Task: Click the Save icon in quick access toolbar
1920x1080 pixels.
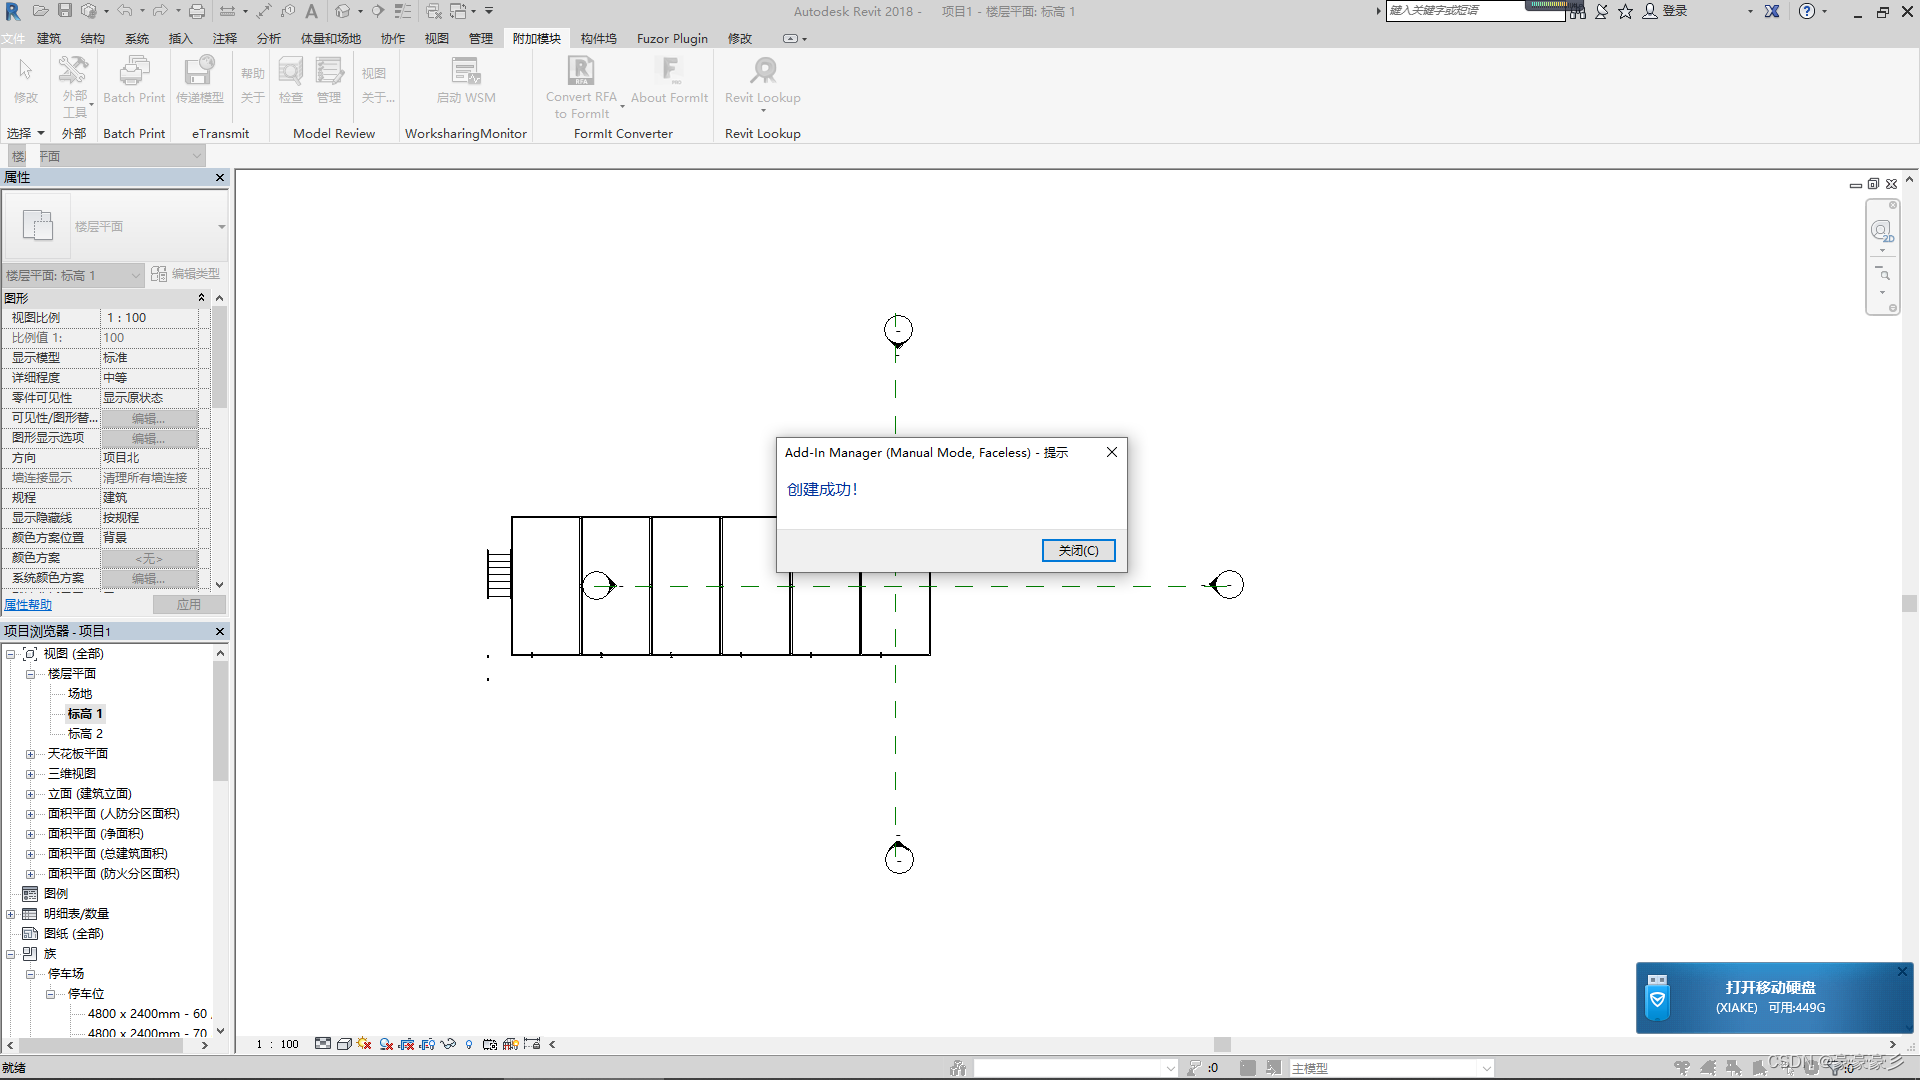Action: click(65, 11)
